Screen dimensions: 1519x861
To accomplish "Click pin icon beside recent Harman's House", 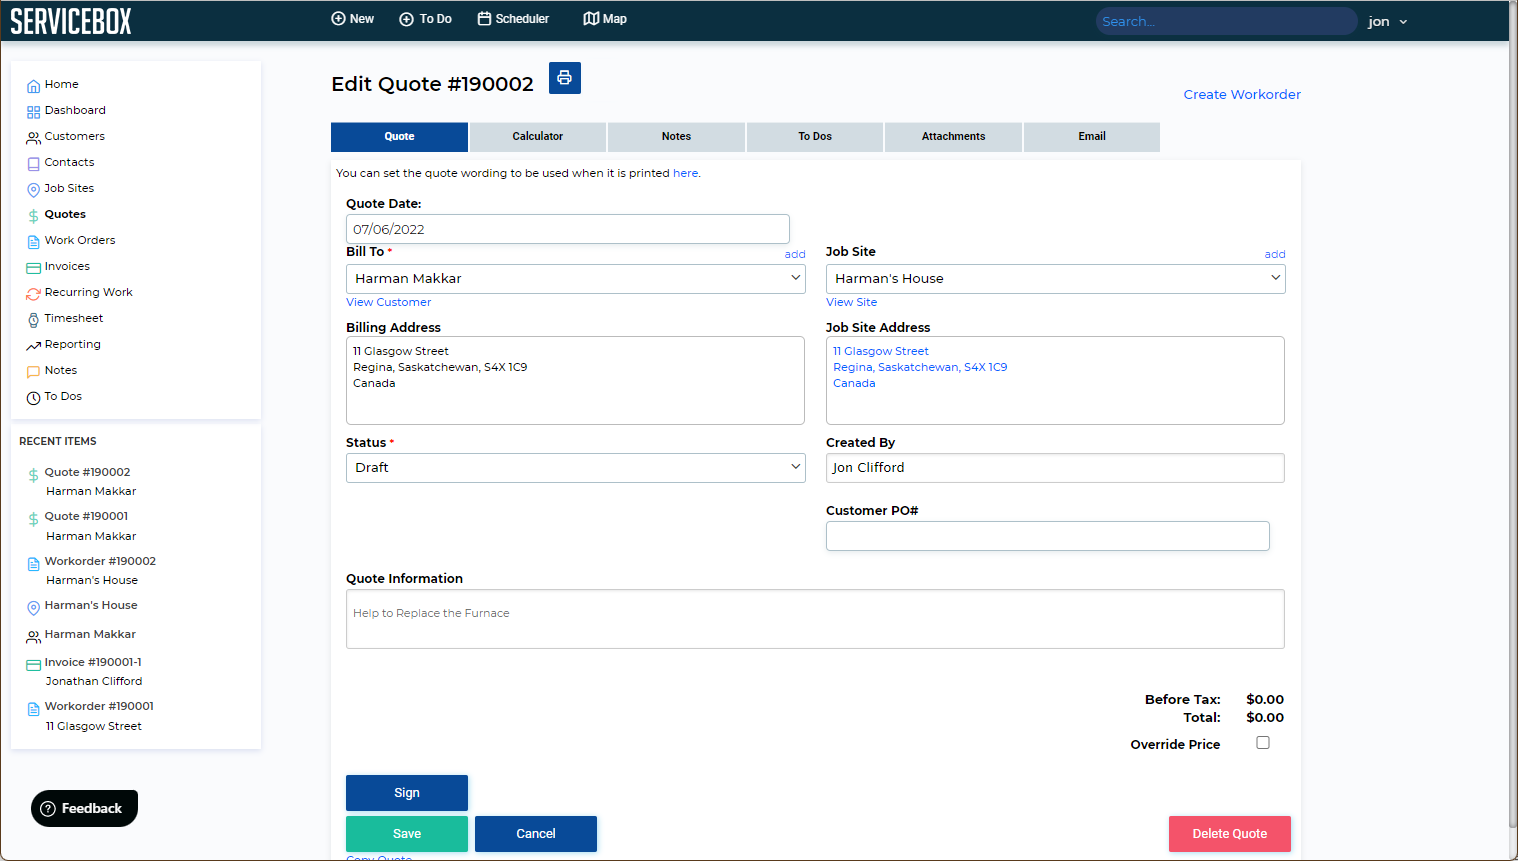I will (33, 608).
